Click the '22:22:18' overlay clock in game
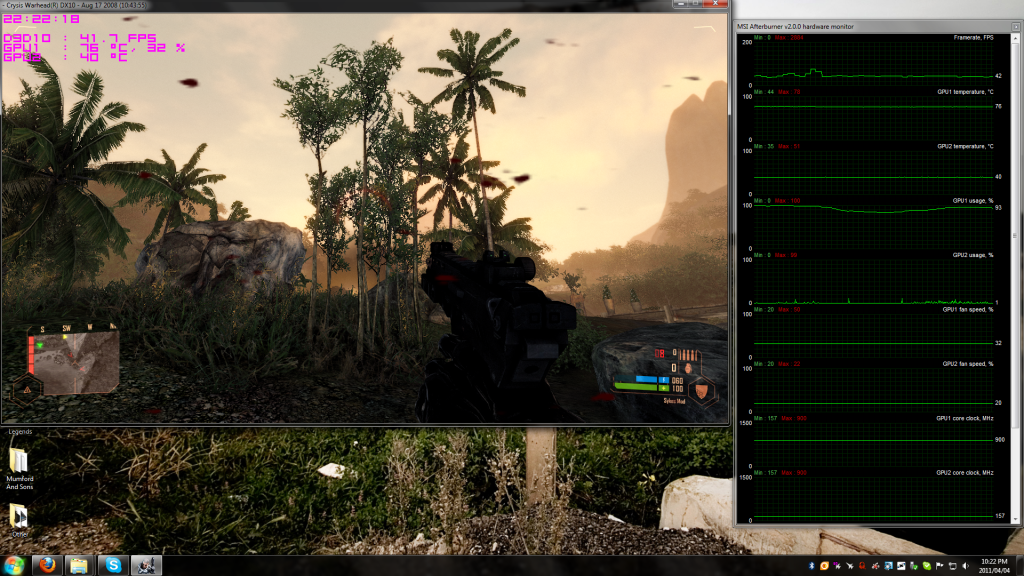This screenshot has height=576, width=1024. (41, 20)
